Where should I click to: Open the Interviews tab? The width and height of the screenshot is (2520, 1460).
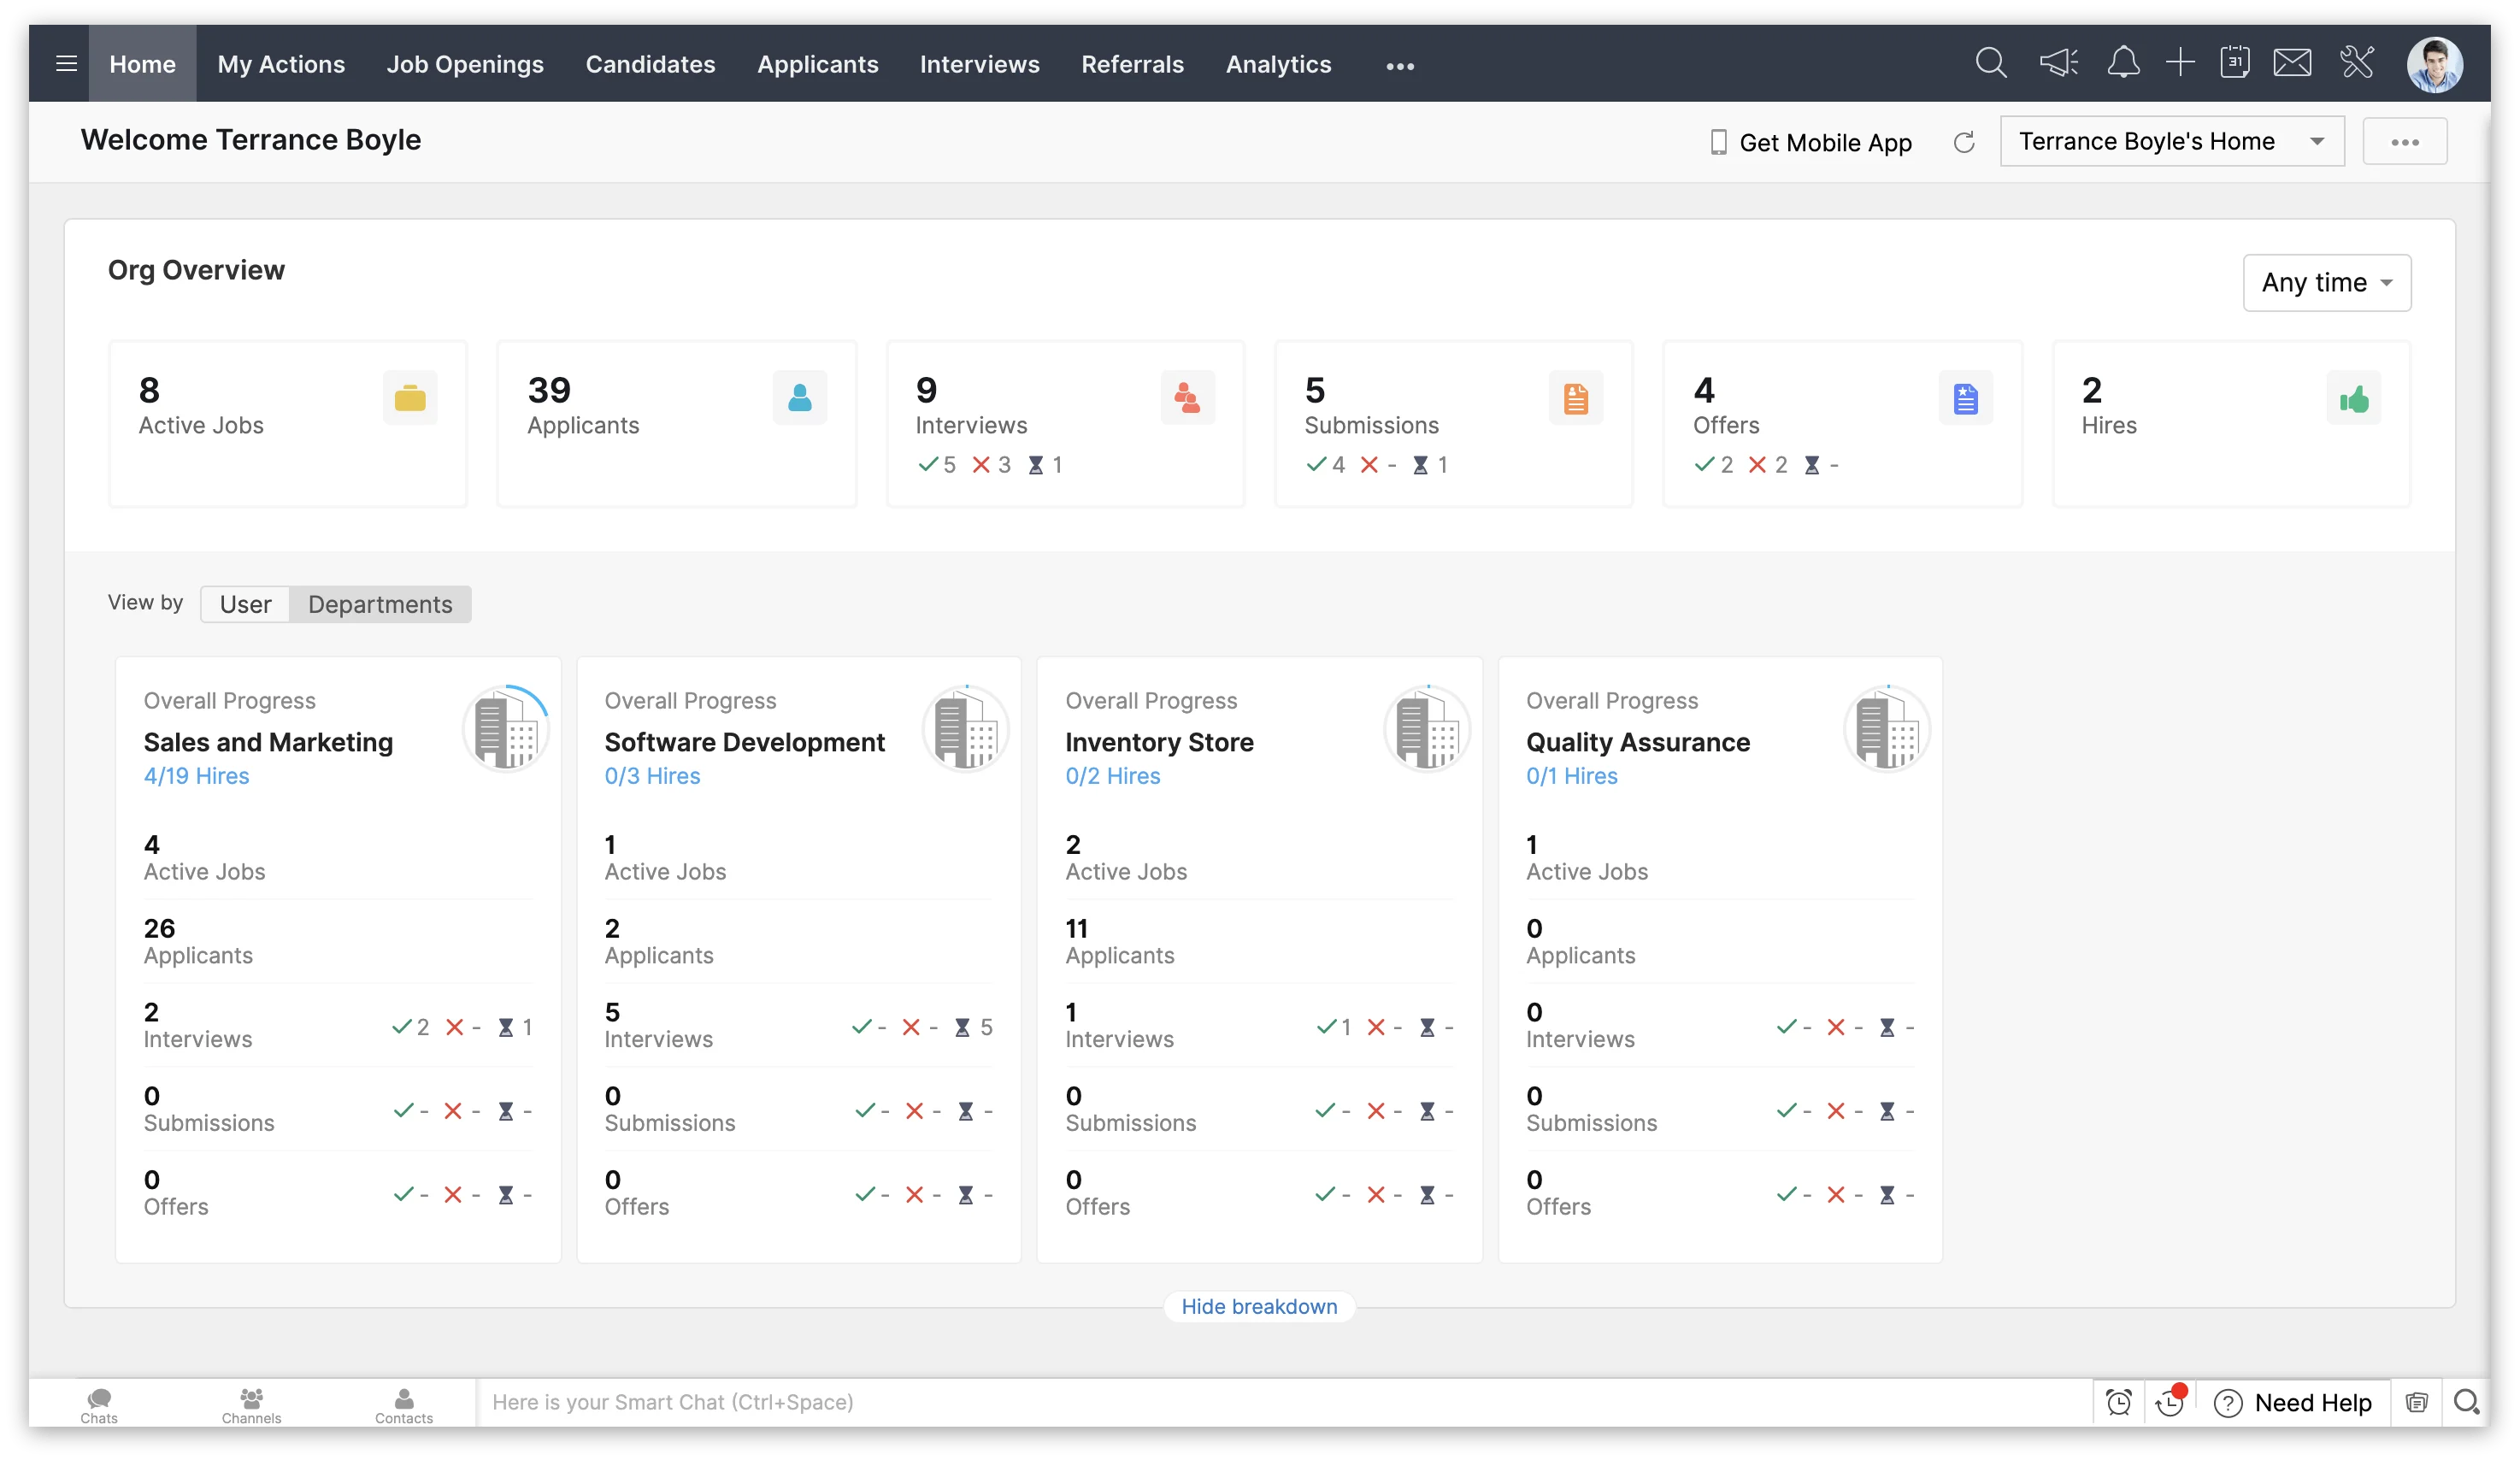coord(979,64)
